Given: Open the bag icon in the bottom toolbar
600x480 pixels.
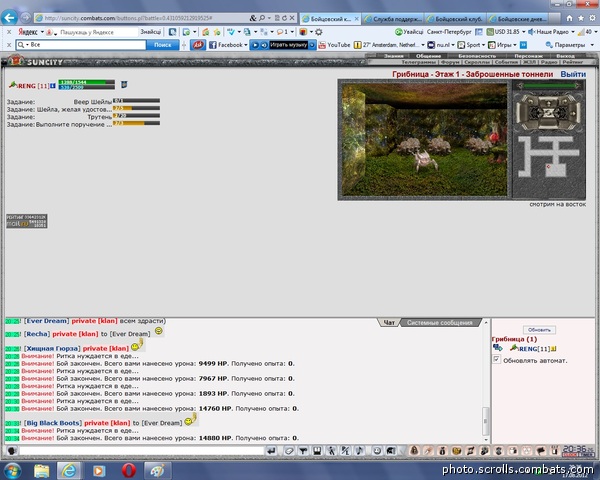Looking at the screenshot, I should click(x=414, y=451).
